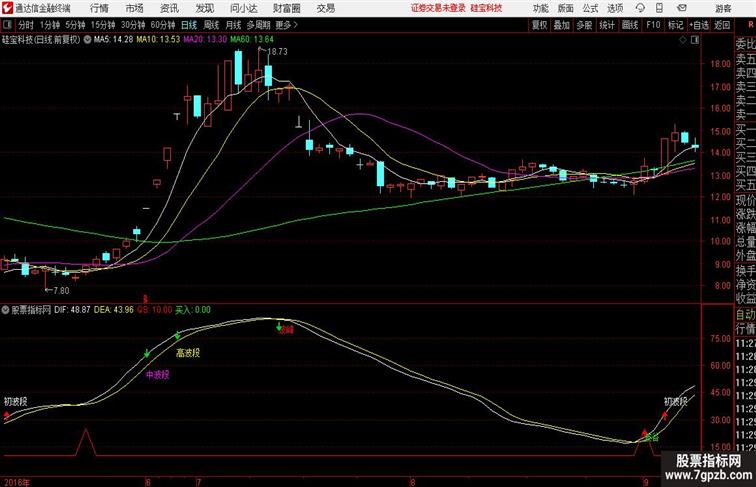The width and height of the screenshot is (756, 487).
Task: Click the 返回 back button
Action: tap(722, 25)
